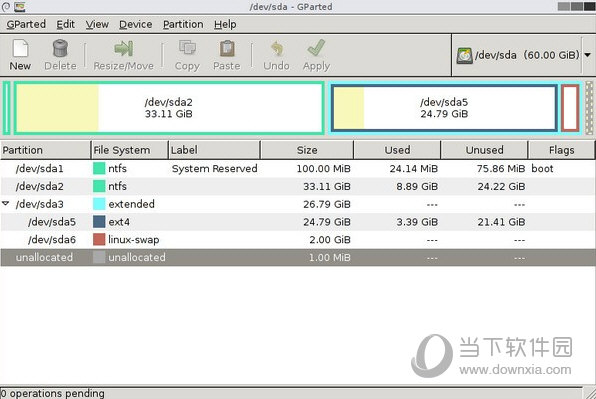
Task: Click the hard disk icon beside /dev/sda
Action: (464, 55)
